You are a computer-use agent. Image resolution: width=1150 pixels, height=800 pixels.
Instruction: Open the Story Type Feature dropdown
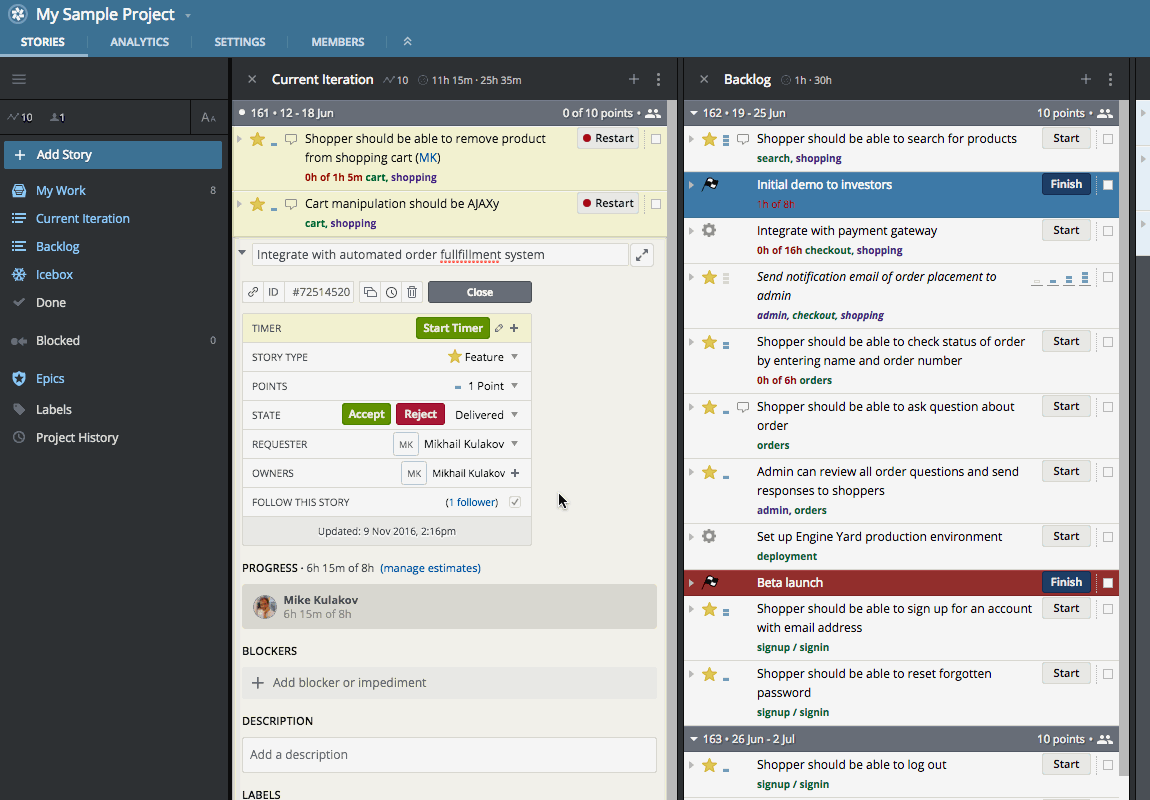[514, 357]
